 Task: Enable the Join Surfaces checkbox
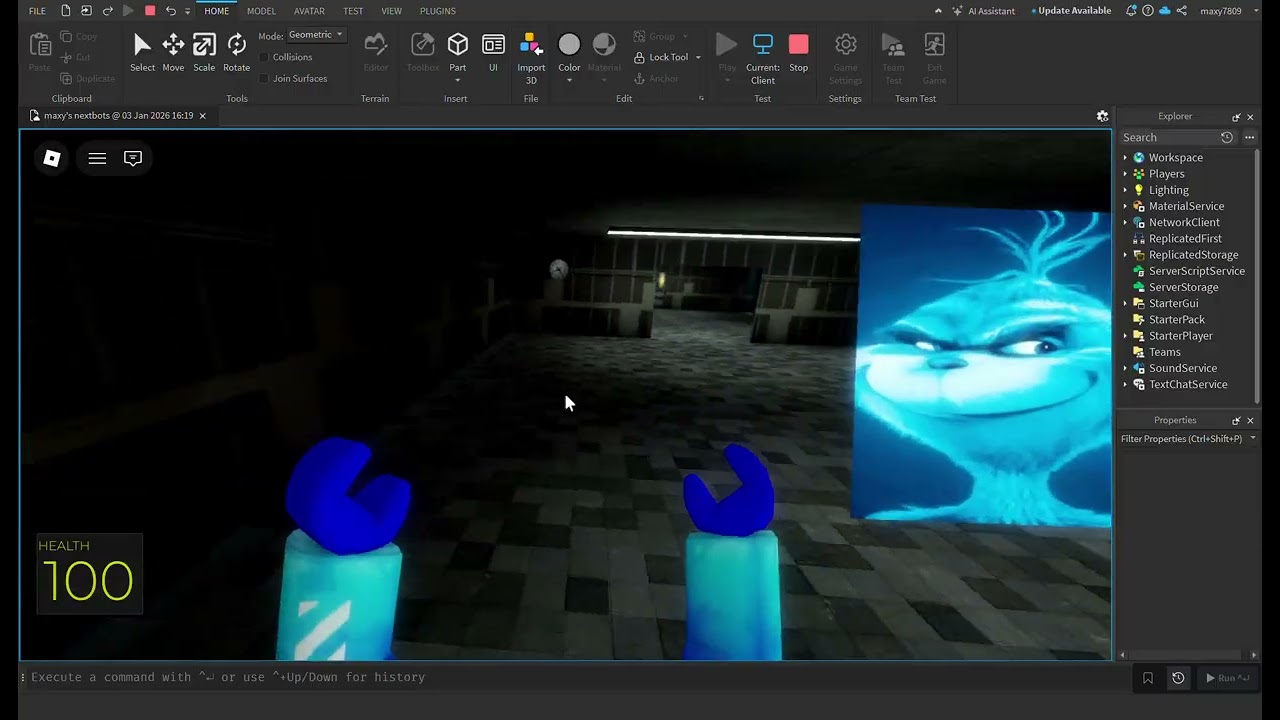point(264,78)
